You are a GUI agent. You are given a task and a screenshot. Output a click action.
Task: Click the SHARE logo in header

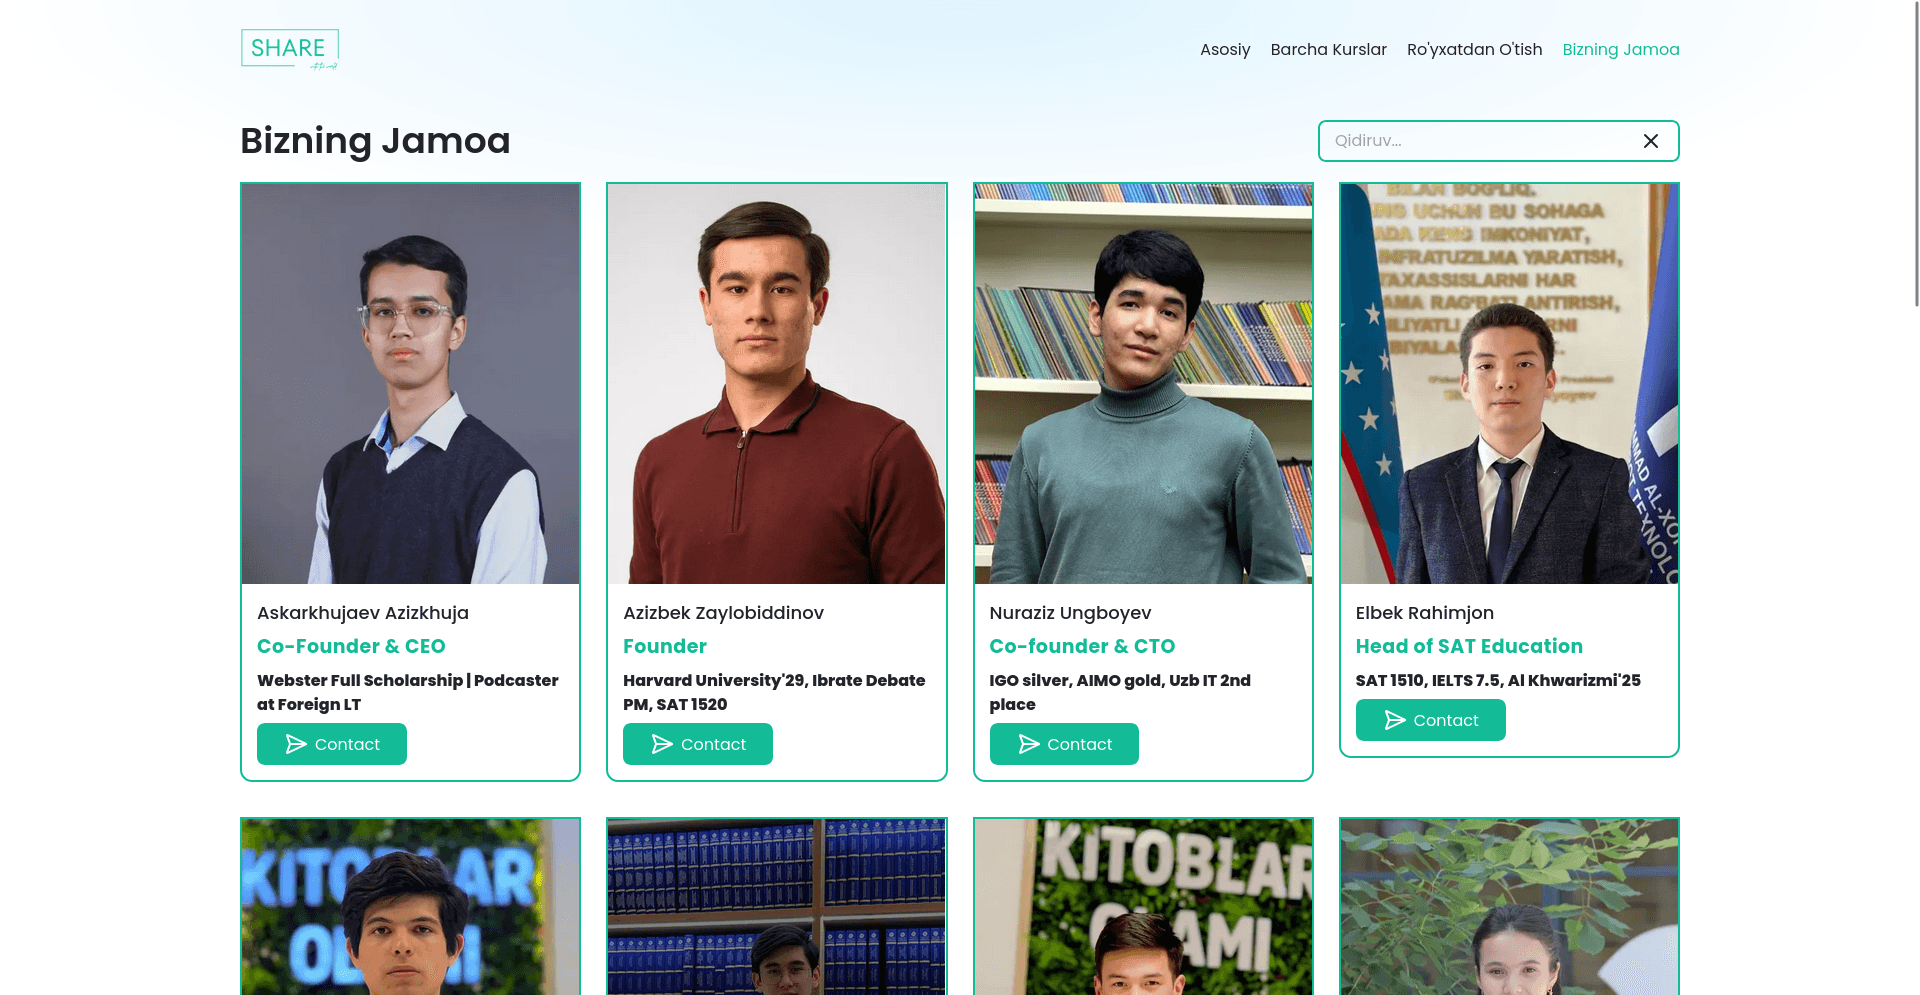[290, 49]
